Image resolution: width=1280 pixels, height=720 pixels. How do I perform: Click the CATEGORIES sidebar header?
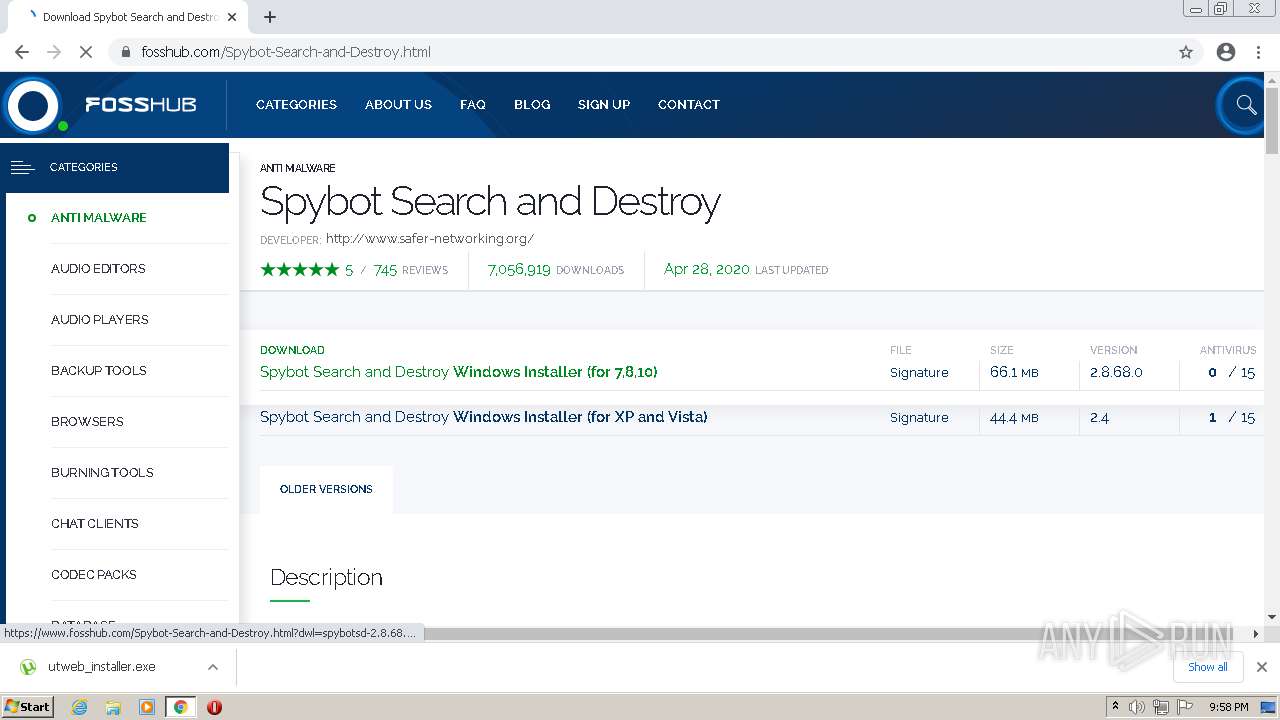click(x=117, y=167)
